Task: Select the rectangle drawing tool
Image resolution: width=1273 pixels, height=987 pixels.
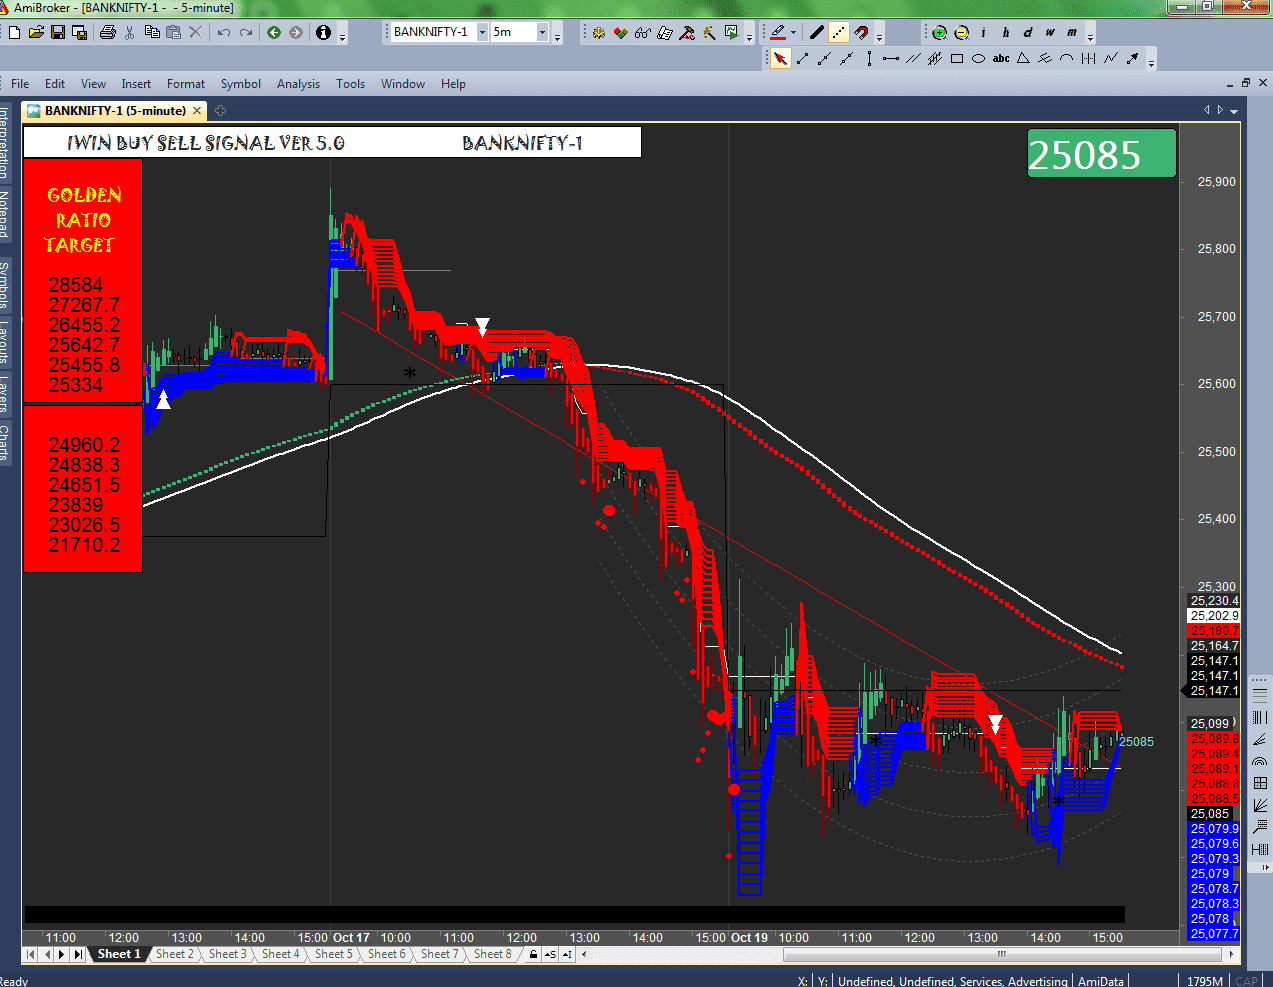Action: tap(957, 58)
